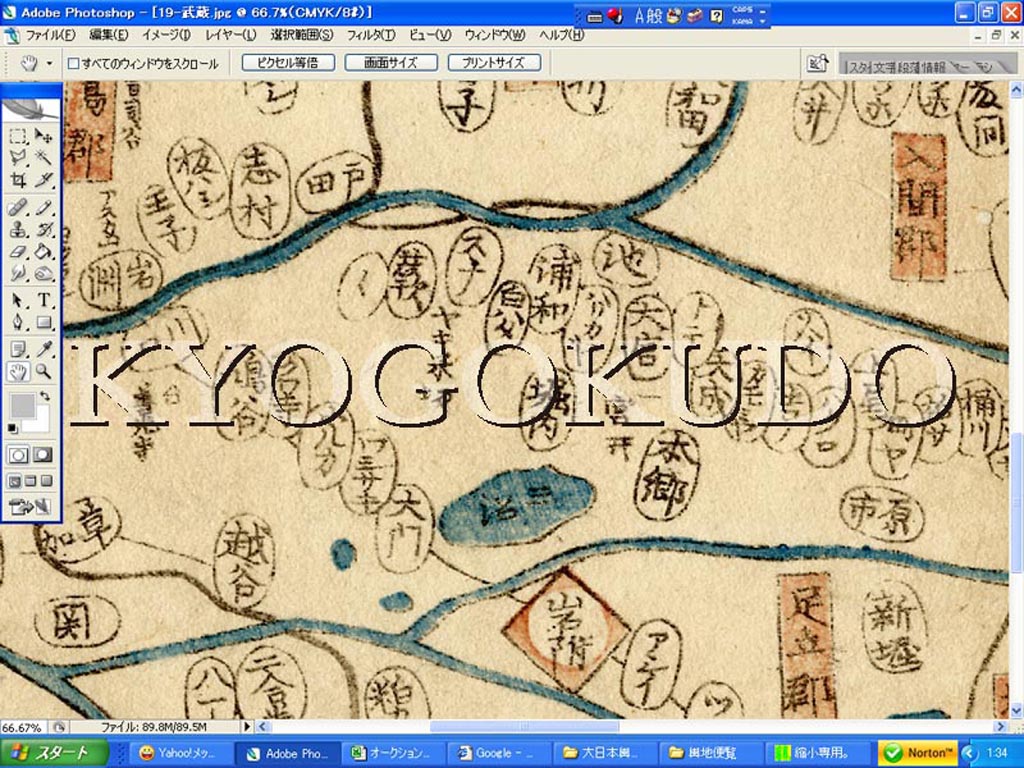The image size is (1024, 768).
Task: Jump to ImageReady from toolbox
Action: click(x=30, y=506)
